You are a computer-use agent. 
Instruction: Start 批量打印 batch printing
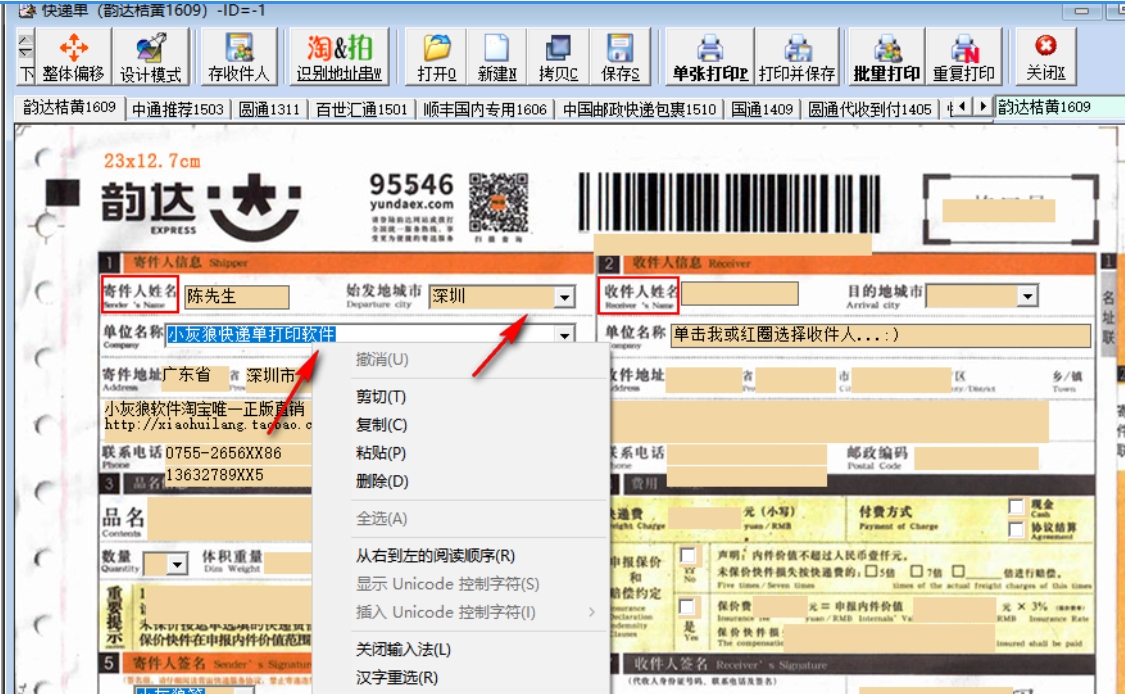[886, 57]
